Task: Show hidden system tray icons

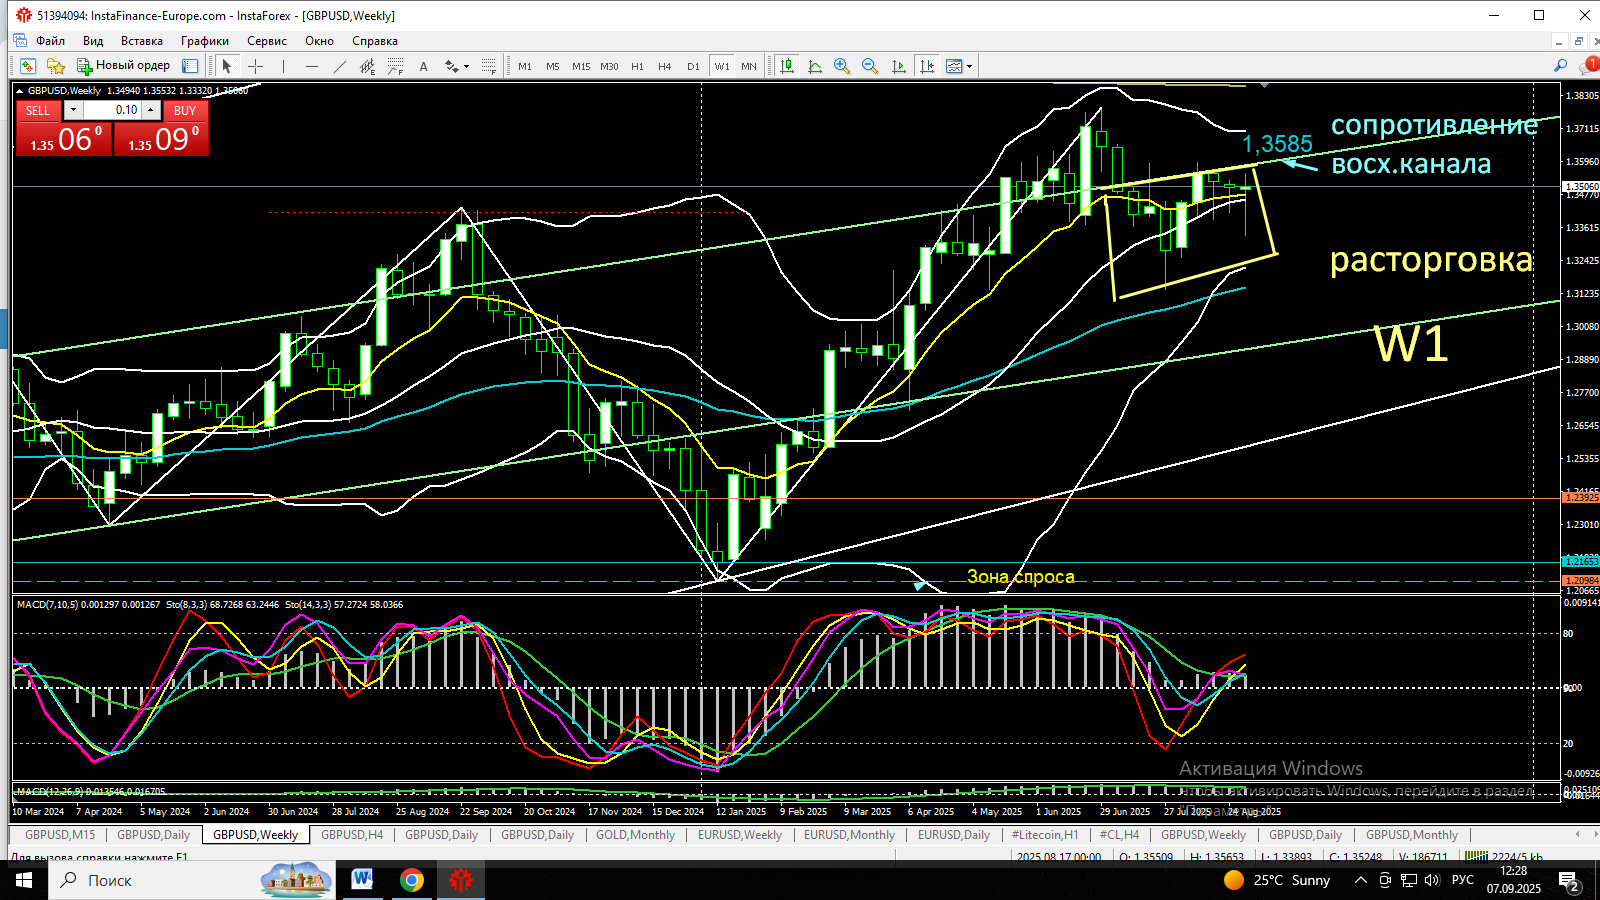Action: tap(1360, 880)
